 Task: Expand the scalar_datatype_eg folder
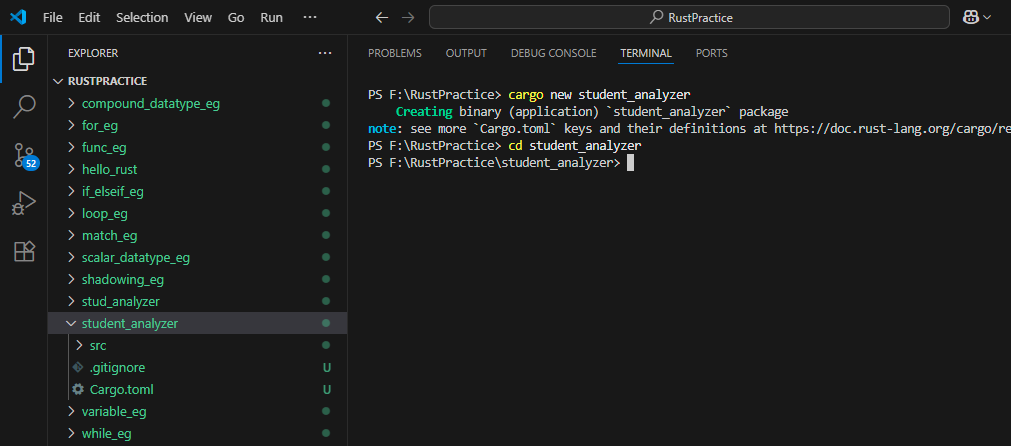pos(197,258)
